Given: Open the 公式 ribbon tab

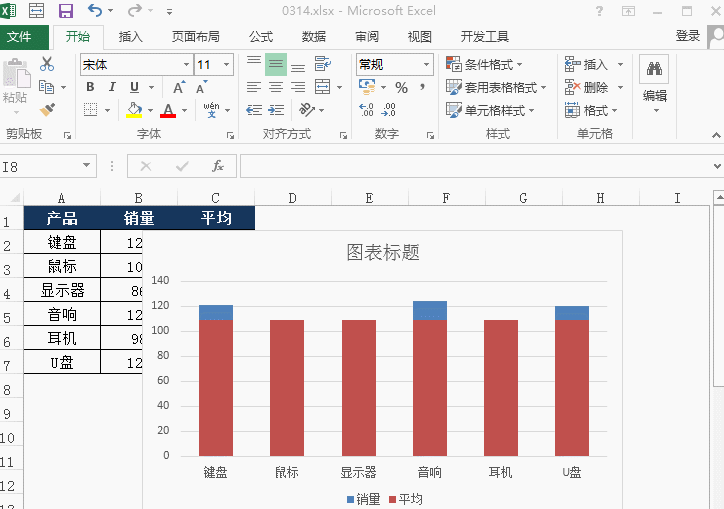Looking at the screenshot, I should tap(261, 36).
